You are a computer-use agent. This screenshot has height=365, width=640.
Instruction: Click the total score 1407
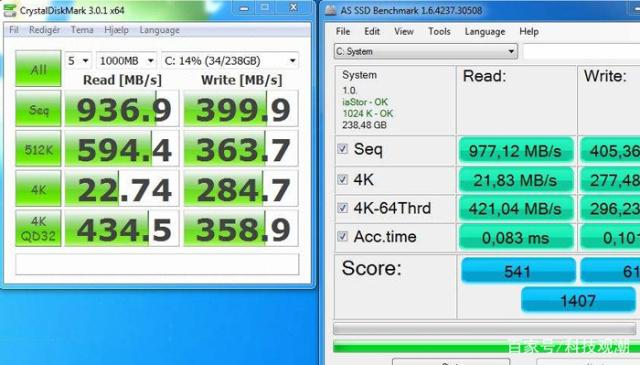[578, 300]
